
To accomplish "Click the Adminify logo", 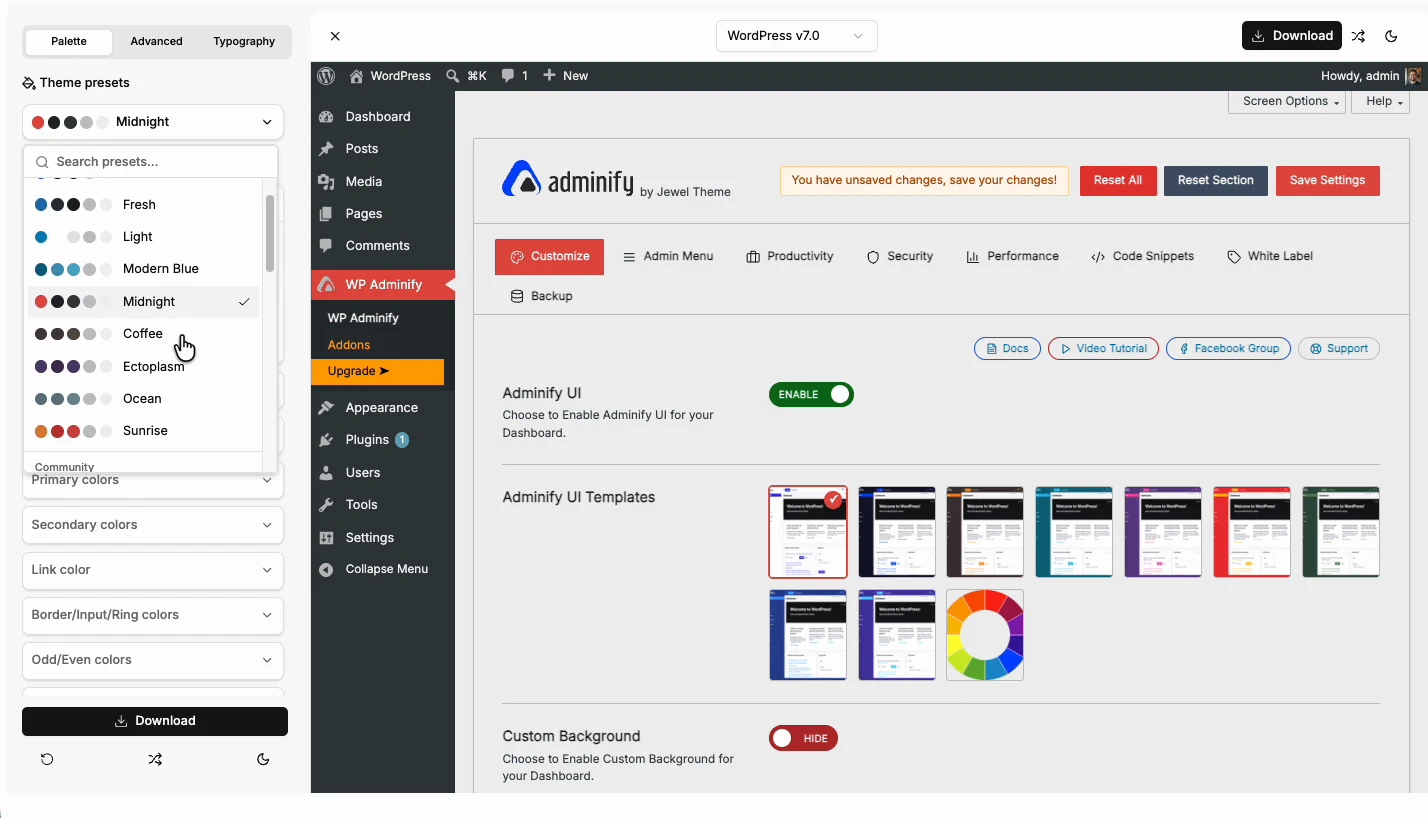I will pyautogui.click(x=567, y=180).
